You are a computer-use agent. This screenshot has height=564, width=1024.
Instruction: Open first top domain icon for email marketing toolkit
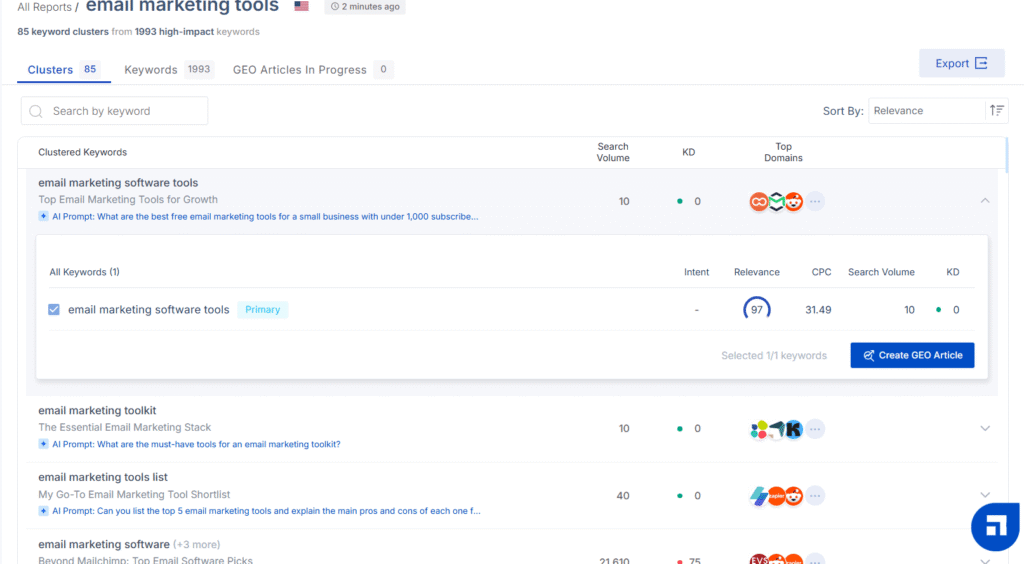pyautogui.click(x=758, y=429)
